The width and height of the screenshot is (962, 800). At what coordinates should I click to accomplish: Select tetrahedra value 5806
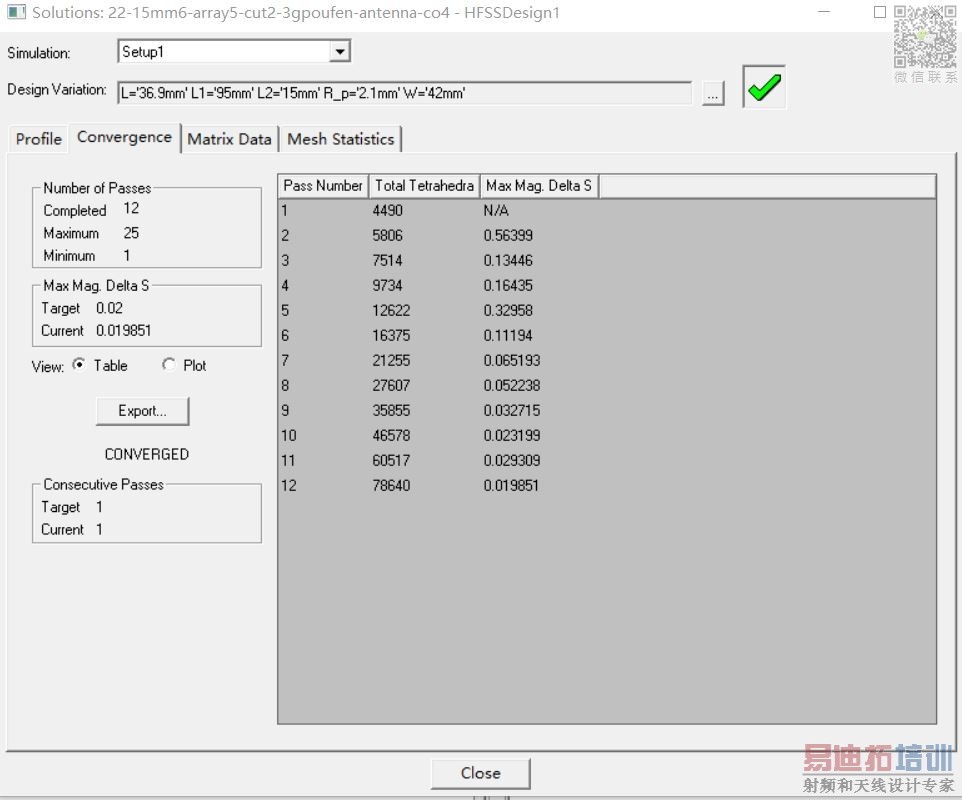pos(388,236)
